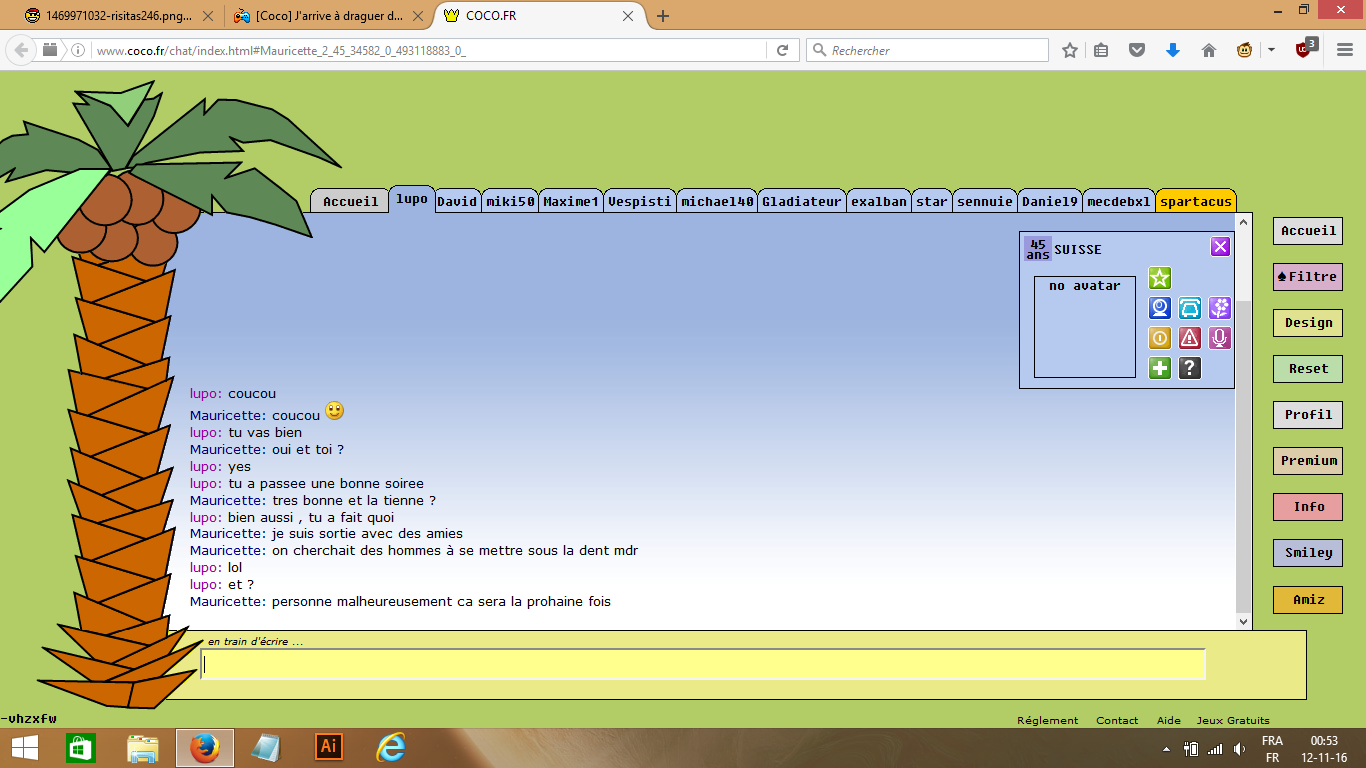The image size is (1366, 768).
Task: Open the highlighted spartacus chat tab
Action: point(1196,201)
